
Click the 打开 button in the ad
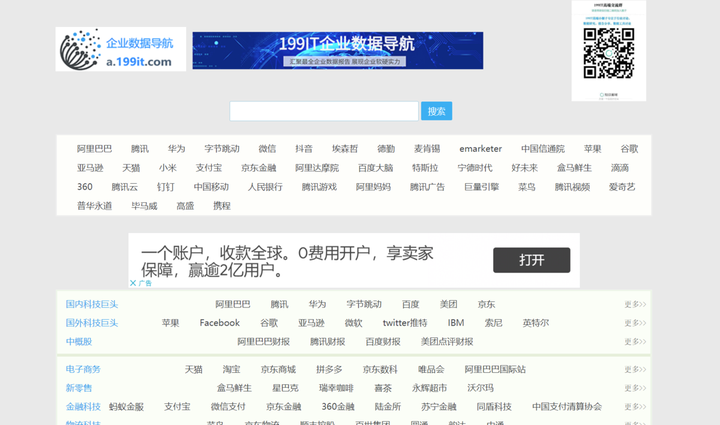532,260
